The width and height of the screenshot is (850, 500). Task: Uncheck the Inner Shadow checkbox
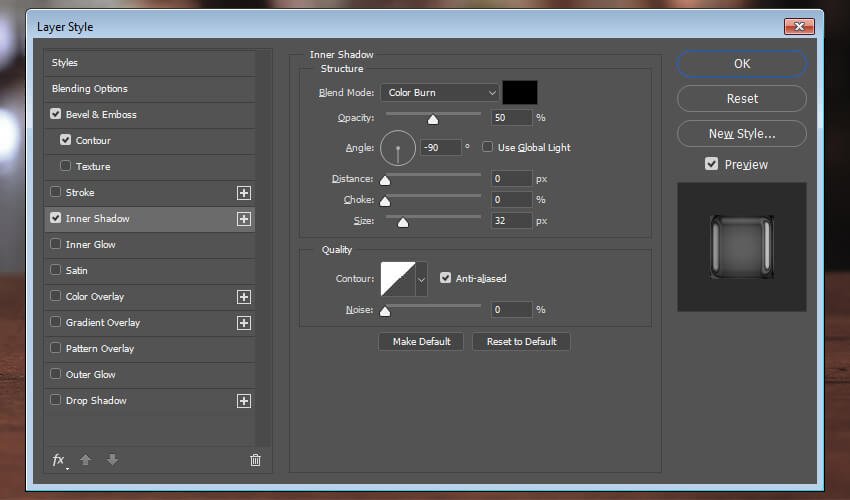pyautogui.click(x=55, y=218)
